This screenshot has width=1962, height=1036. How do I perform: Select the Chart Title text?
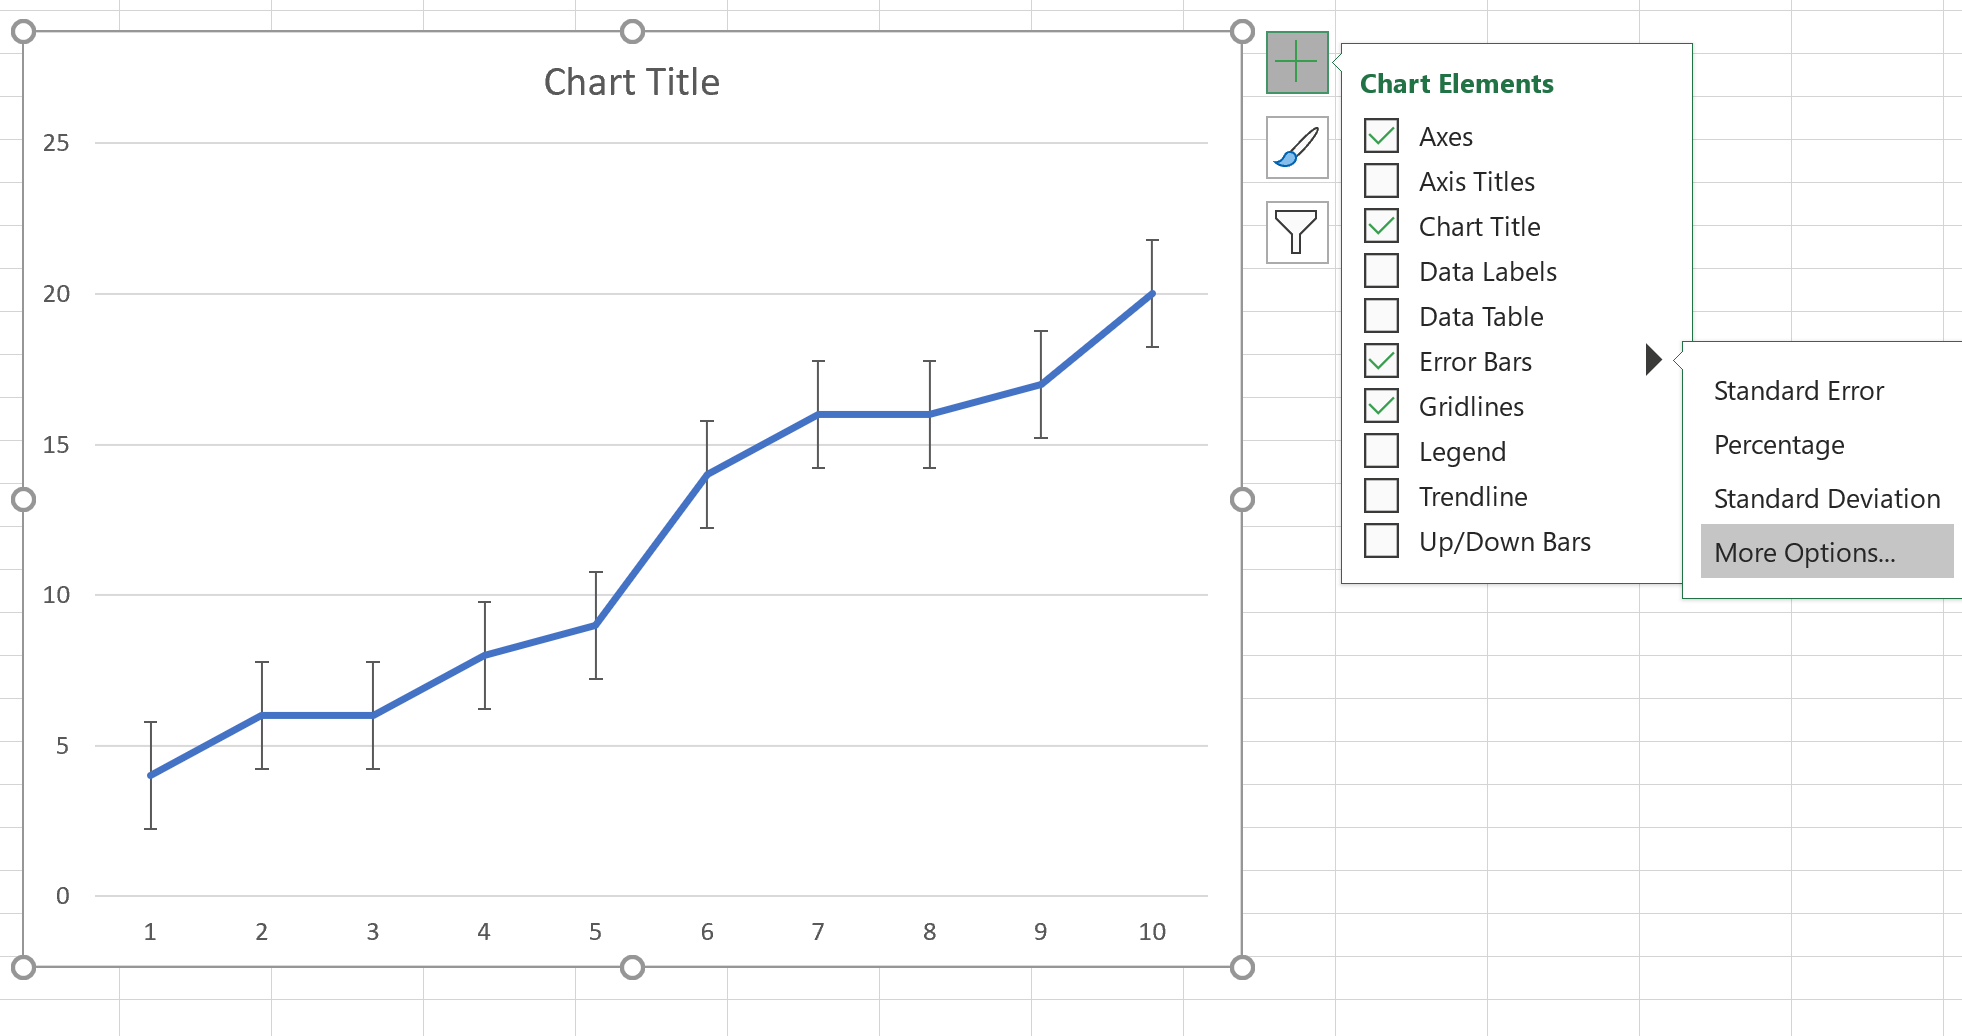pyautogui.click(x=631, y=82)
